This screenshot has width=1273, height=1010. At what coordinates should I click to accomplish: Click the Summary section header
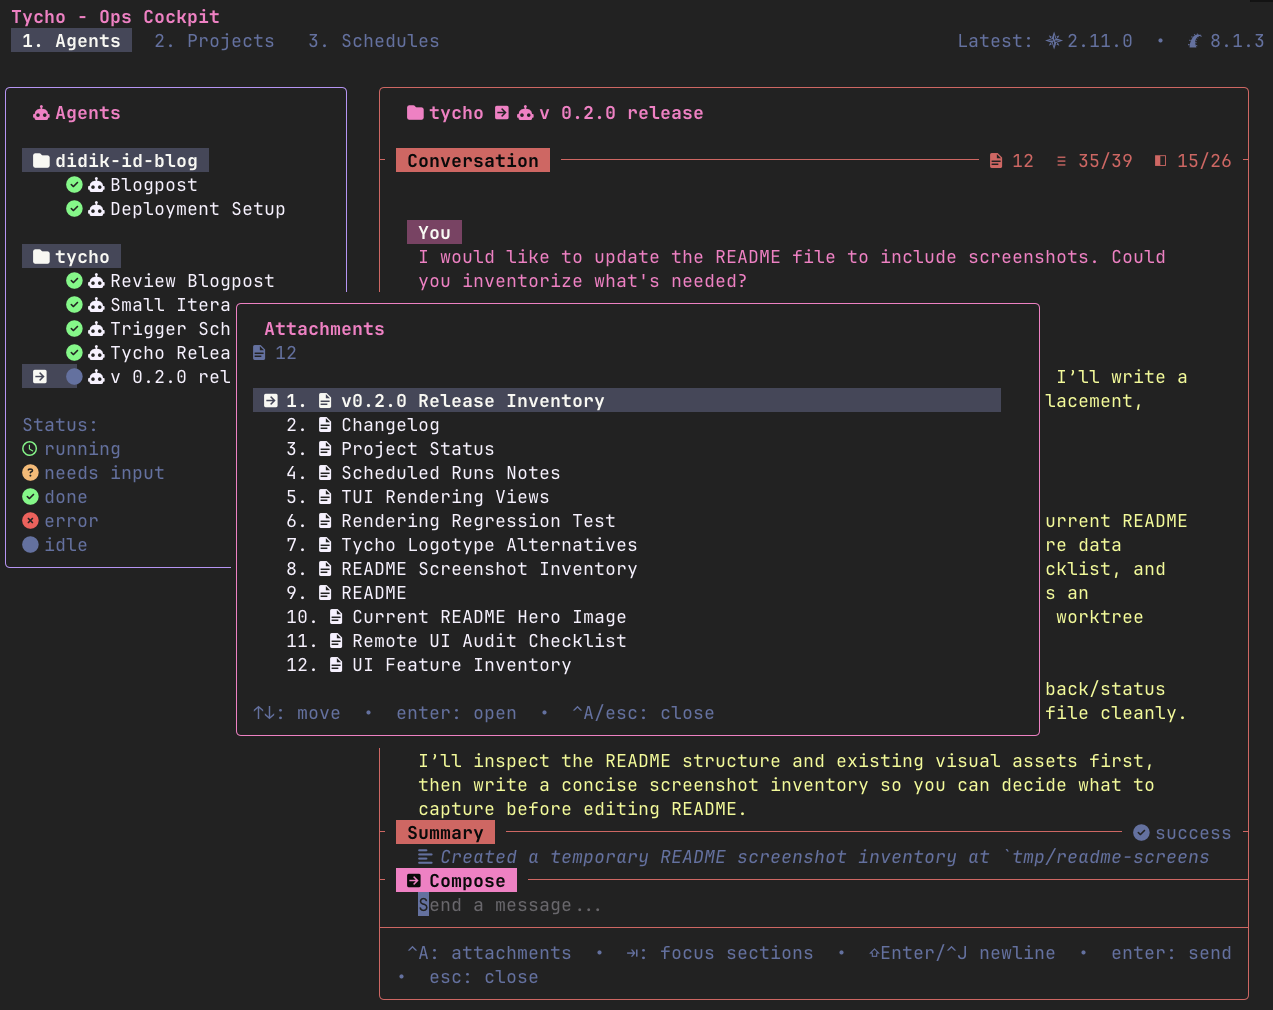pos(445,832)
